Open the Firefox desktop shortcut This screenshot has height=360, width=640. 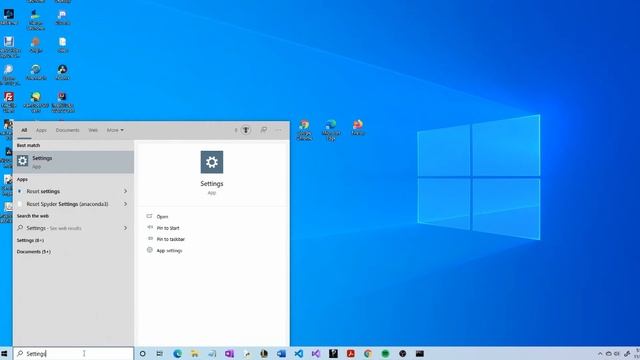tap(358, 127)
